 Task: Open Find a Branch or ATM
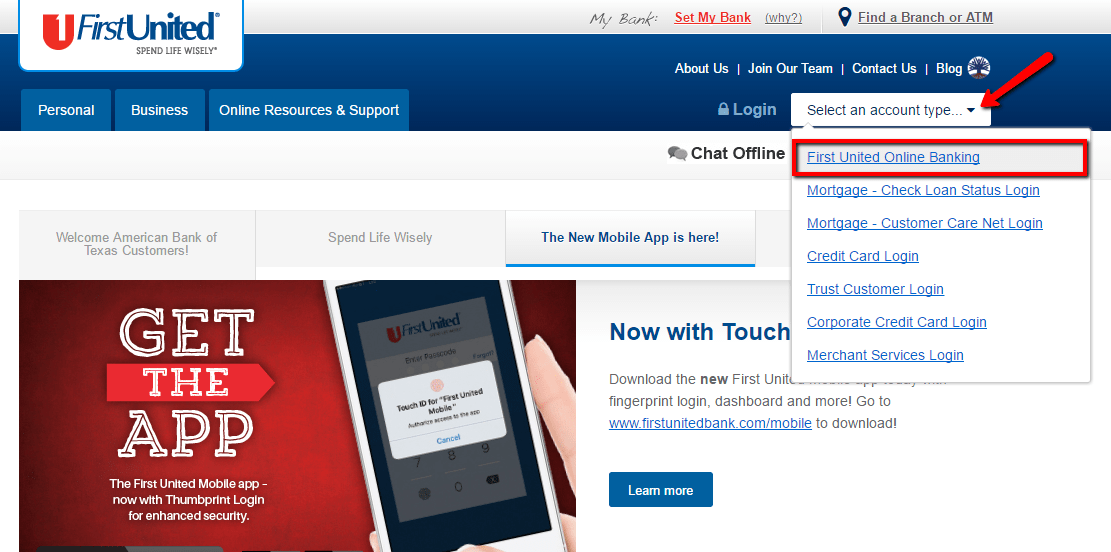click(925, 17)
